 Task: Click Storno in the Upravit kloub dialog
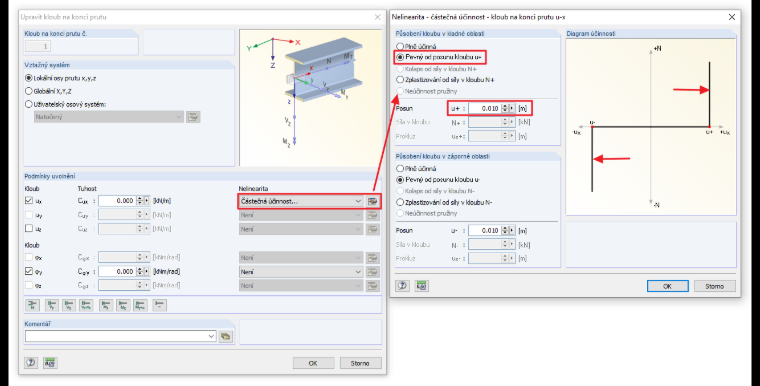point(360,363)
